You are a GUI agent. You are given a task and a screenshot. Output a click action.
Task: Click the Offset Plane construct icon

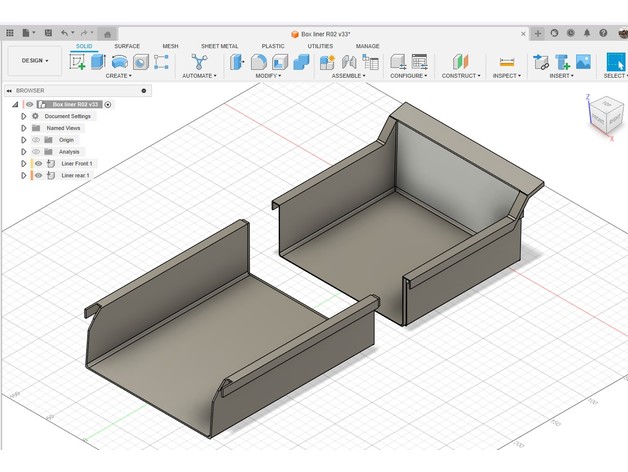pos(460,62)
